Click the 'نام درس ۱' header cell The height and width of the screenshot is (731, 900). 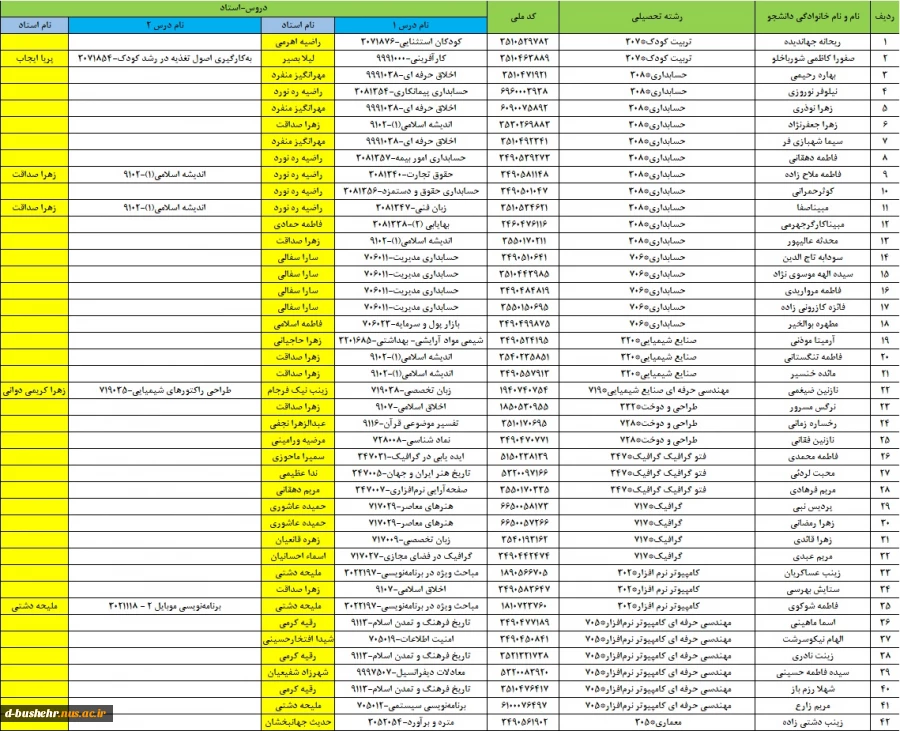coord(410,25)
